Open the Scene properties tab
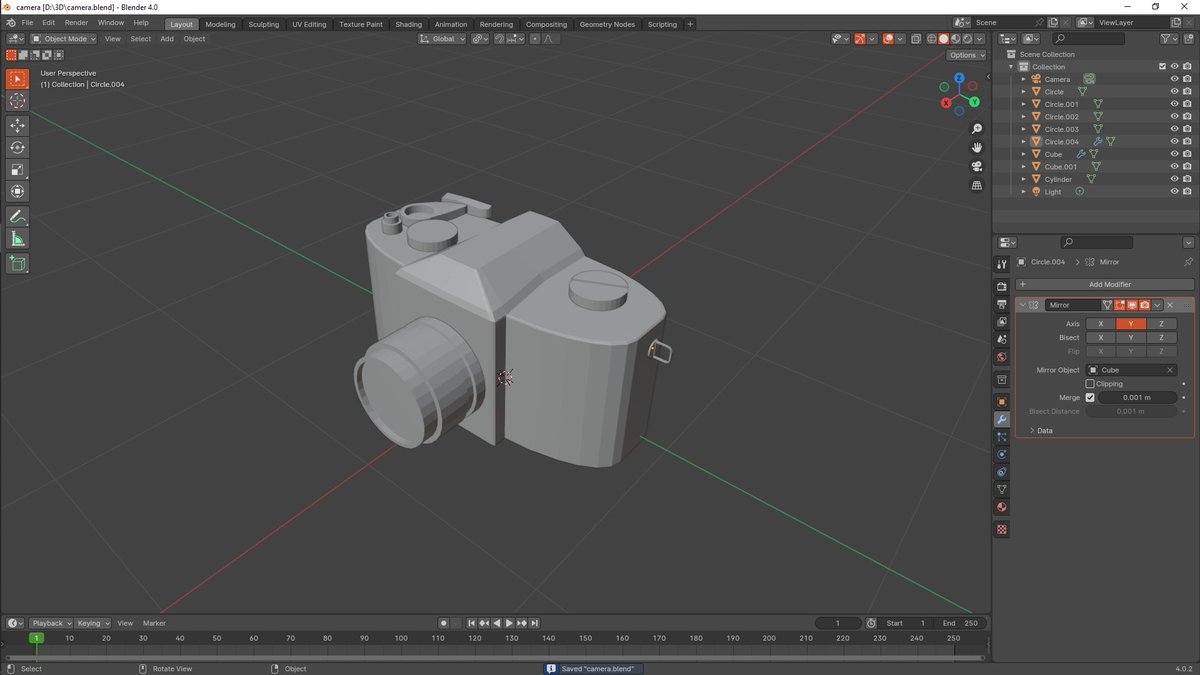1200x675 pixels. [x=1002, y=340]
